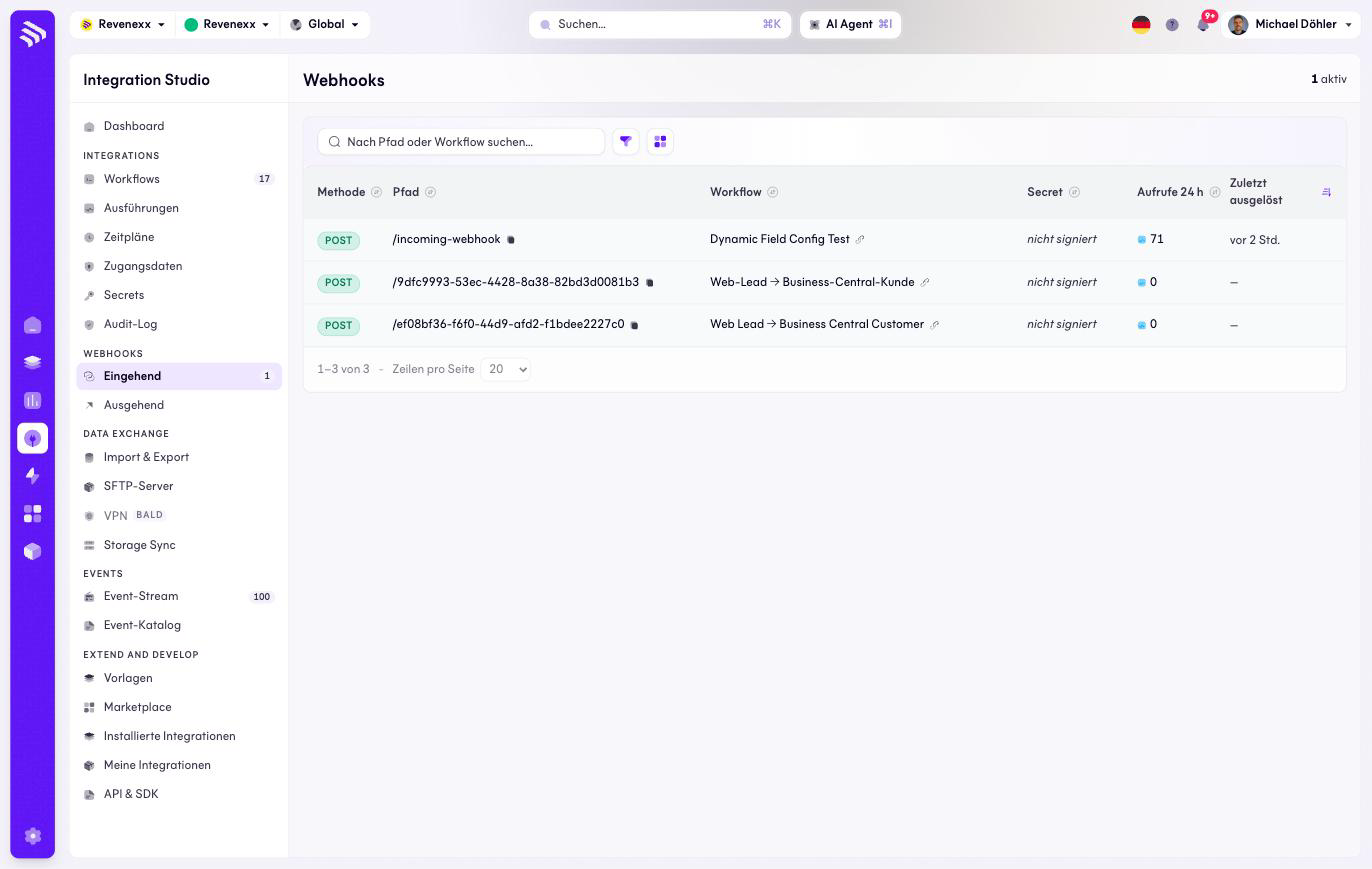Open Zugangsdaten

(x=179, y=266)
